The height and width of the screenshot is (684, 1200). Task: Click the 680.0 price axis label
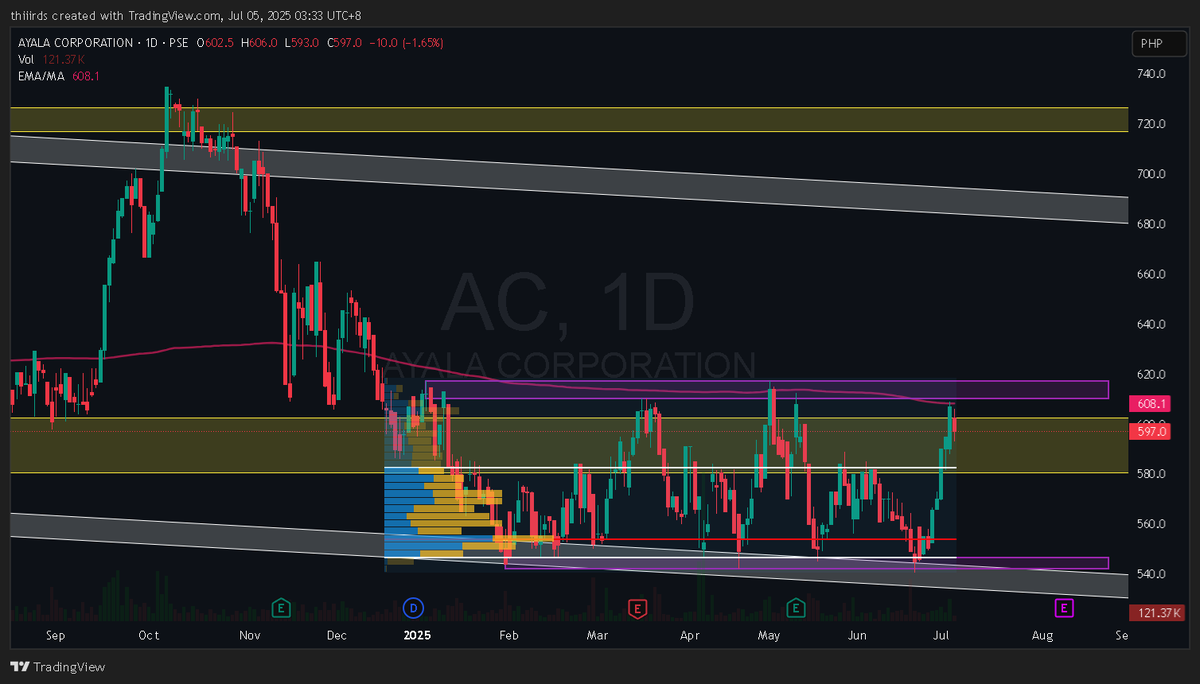(1152, 224)
